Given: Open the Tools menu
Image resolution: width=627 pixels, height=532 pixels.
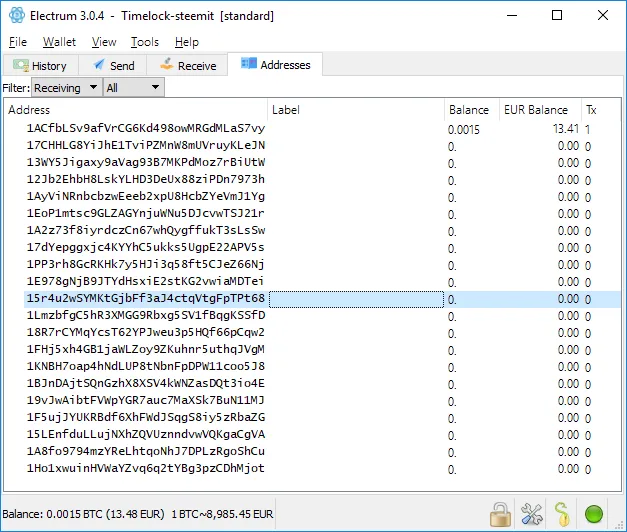Looking at the screenshot, I should pos(145,42).
